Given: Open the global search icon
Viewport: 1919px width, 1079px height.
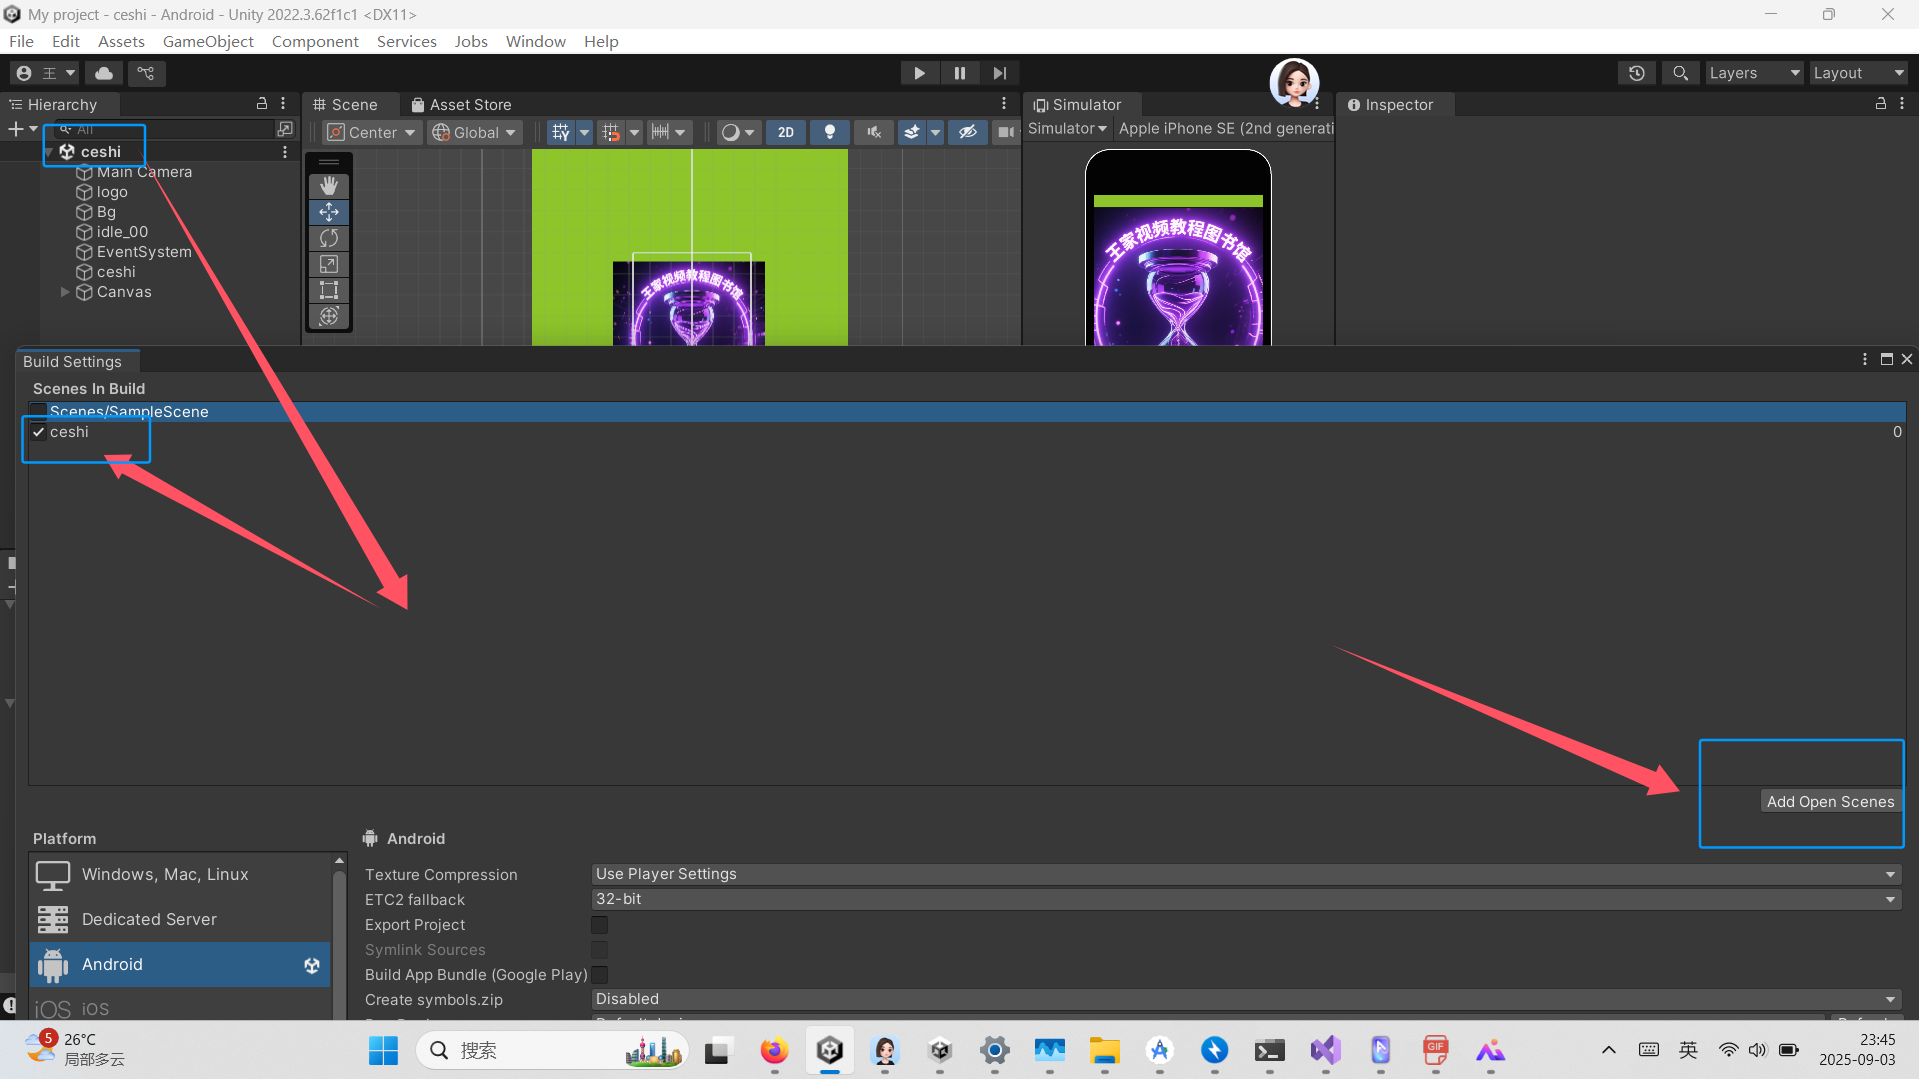Looking at the screenshot, I should point(1681,73).
